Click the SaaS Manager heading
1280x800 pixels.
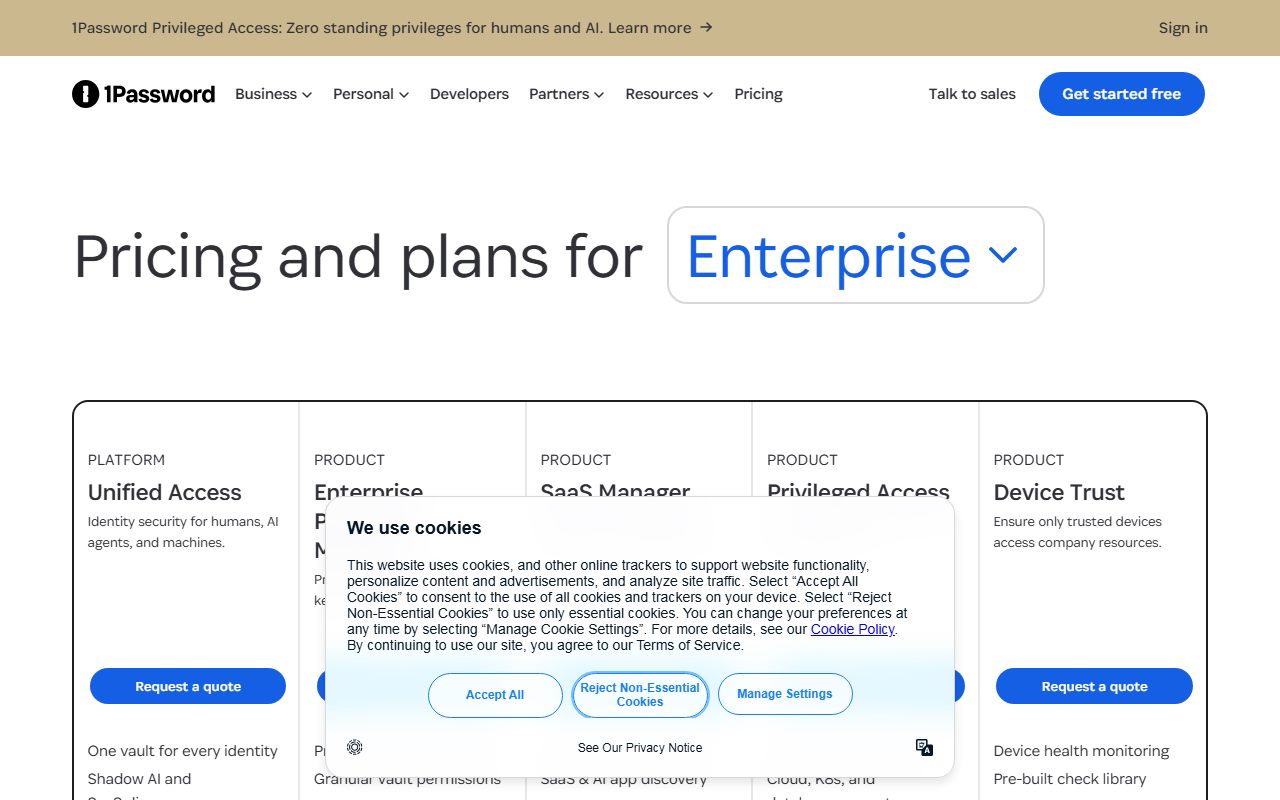(x=615, y=490)
